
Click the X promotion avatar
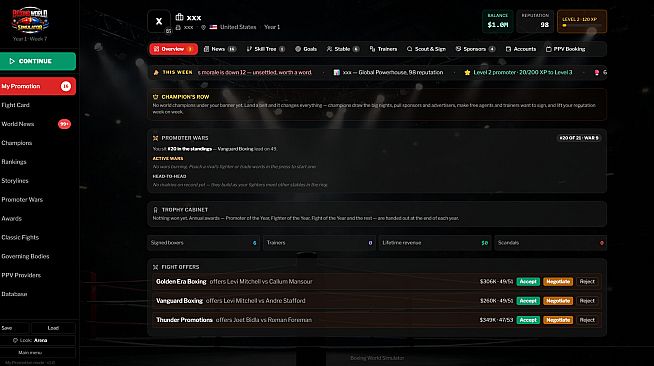coord(159,21)
